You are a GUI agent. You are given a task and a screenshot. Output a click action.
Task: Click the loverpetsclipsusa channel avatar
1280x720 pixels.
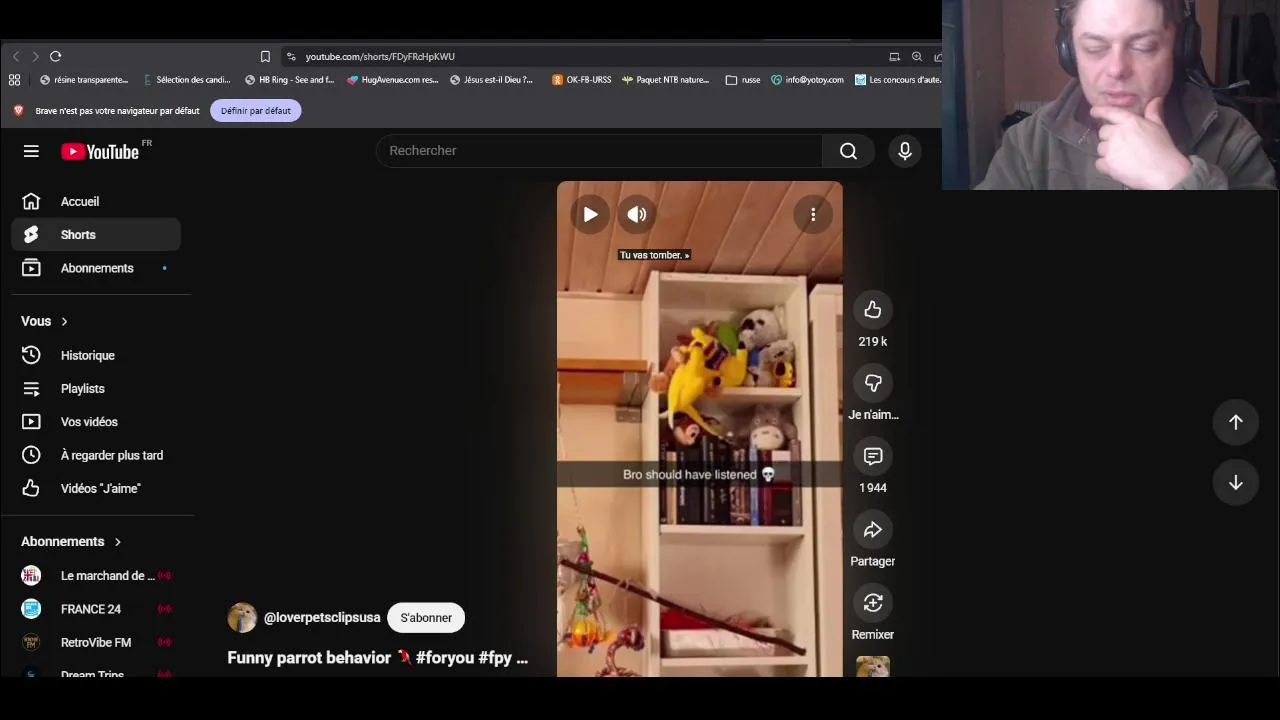242,618
